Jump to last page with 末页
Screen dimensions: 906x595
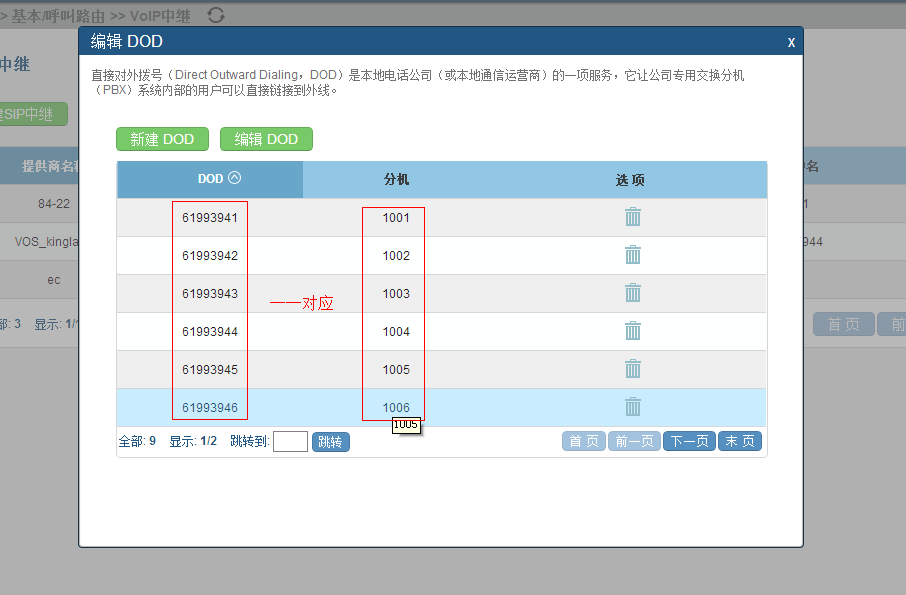click(x=740, y=441)
